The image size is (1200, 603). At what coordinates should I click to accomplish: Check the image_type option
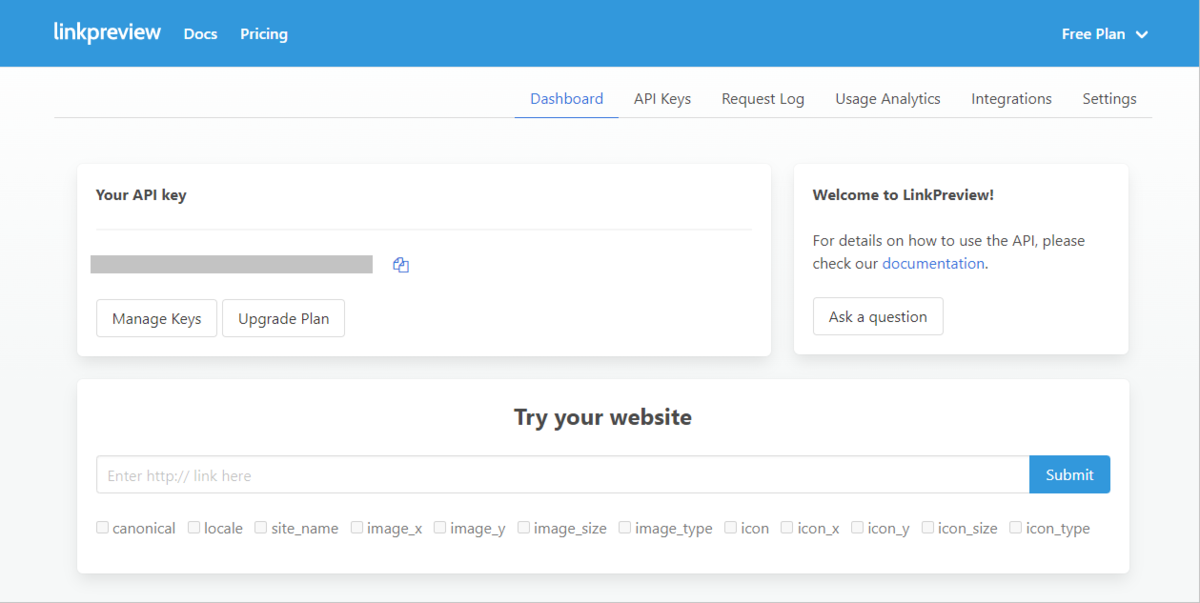625,527
